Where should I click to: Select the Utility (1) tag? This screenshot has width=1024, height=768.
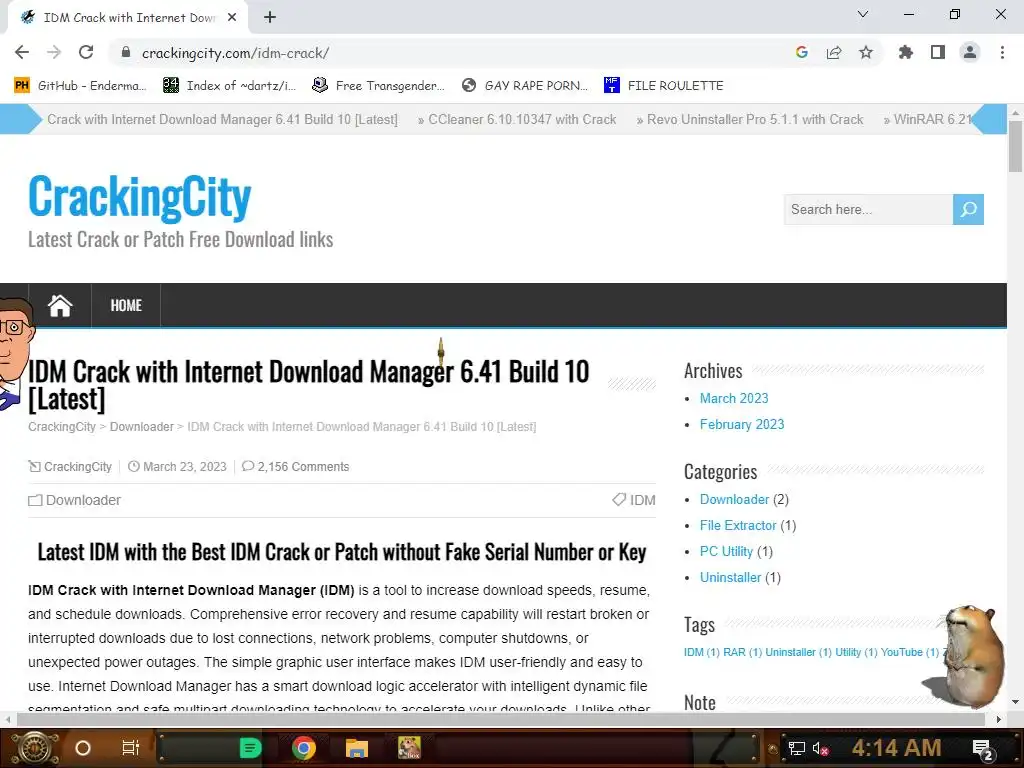point(856,652)
